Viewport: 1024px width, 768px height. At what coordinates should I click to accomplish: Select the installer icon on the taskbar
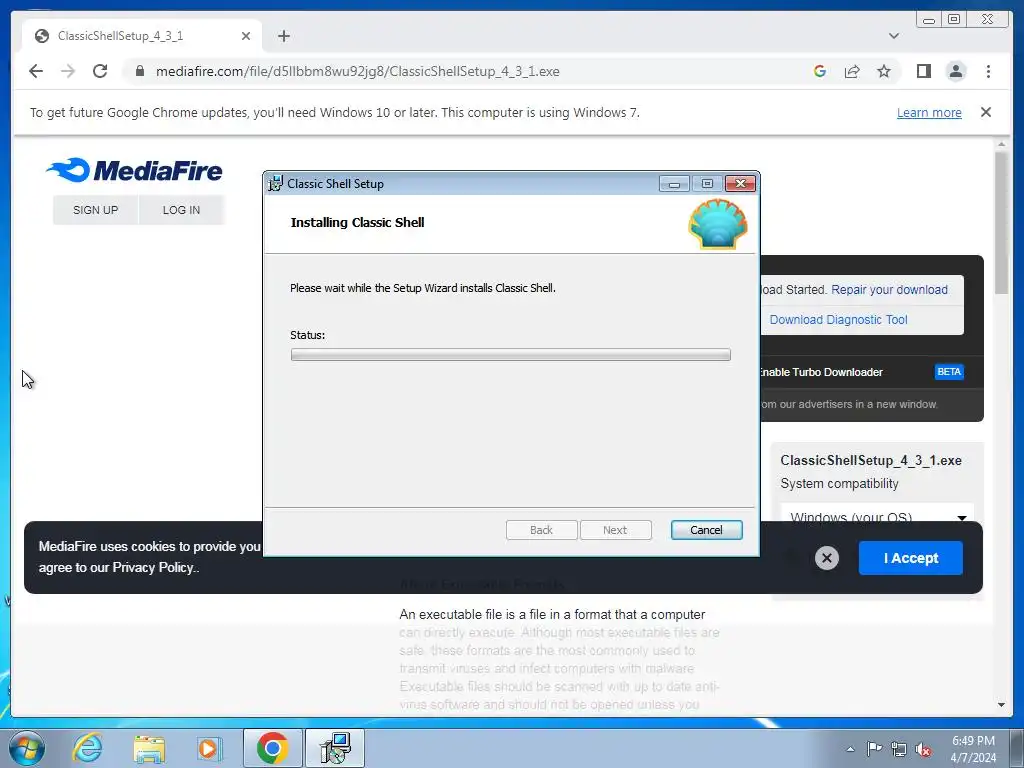click(334, 748)
